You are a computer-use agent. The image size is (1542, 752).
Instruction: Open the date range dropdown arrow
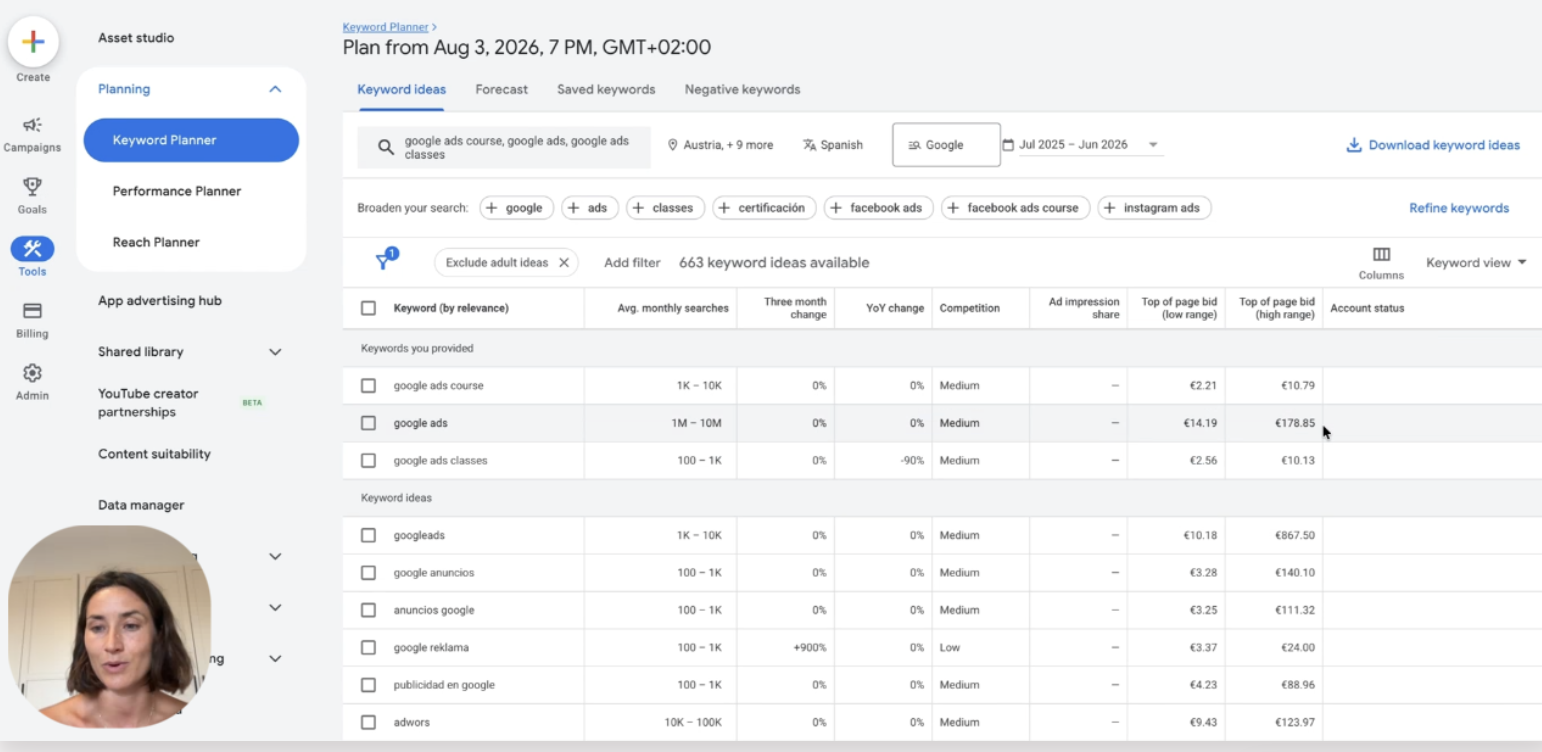click(x=1153, y=145)
